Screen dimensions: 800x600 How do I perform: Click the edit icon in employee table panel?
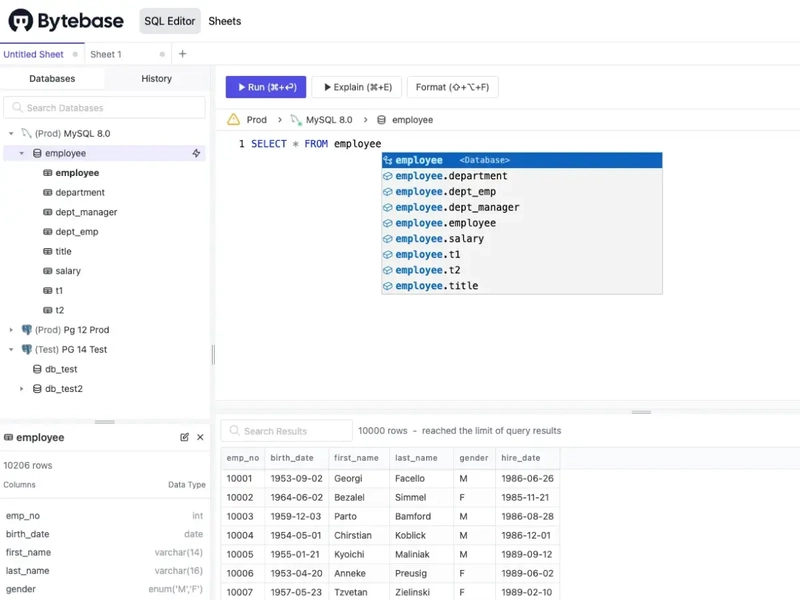[184, 437]
